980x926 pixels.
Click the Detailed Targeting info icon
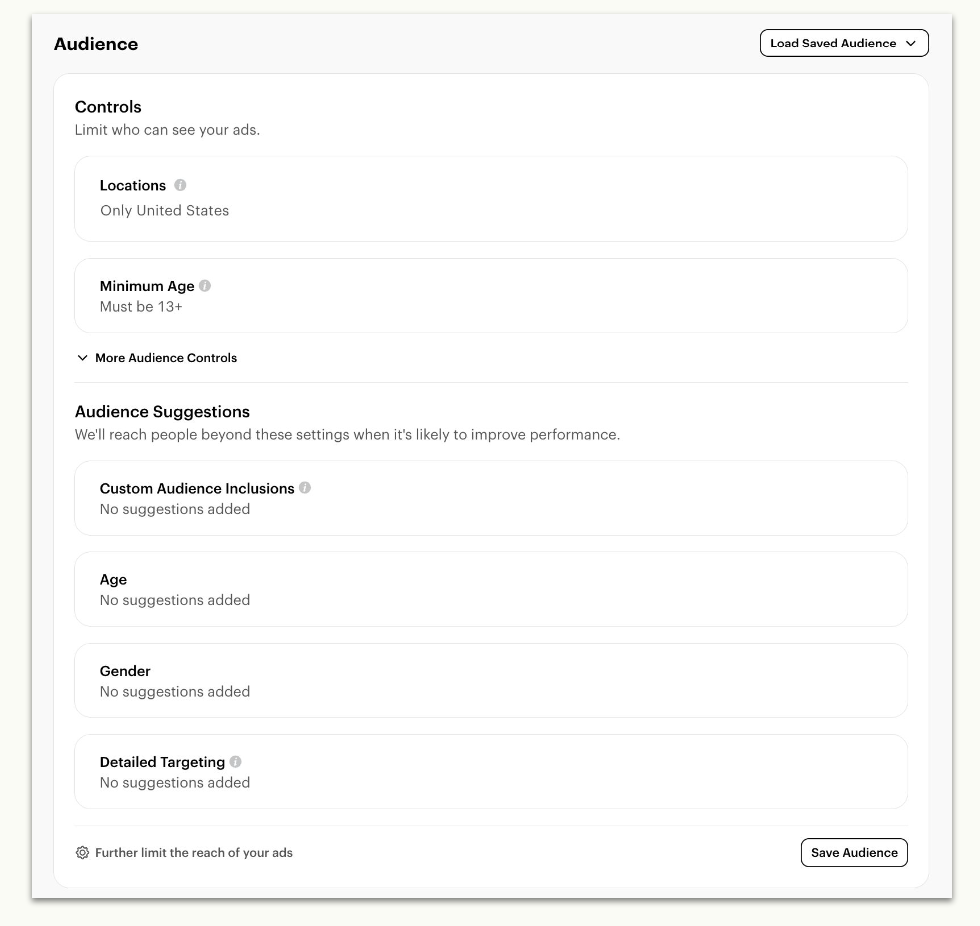point(236,761)
